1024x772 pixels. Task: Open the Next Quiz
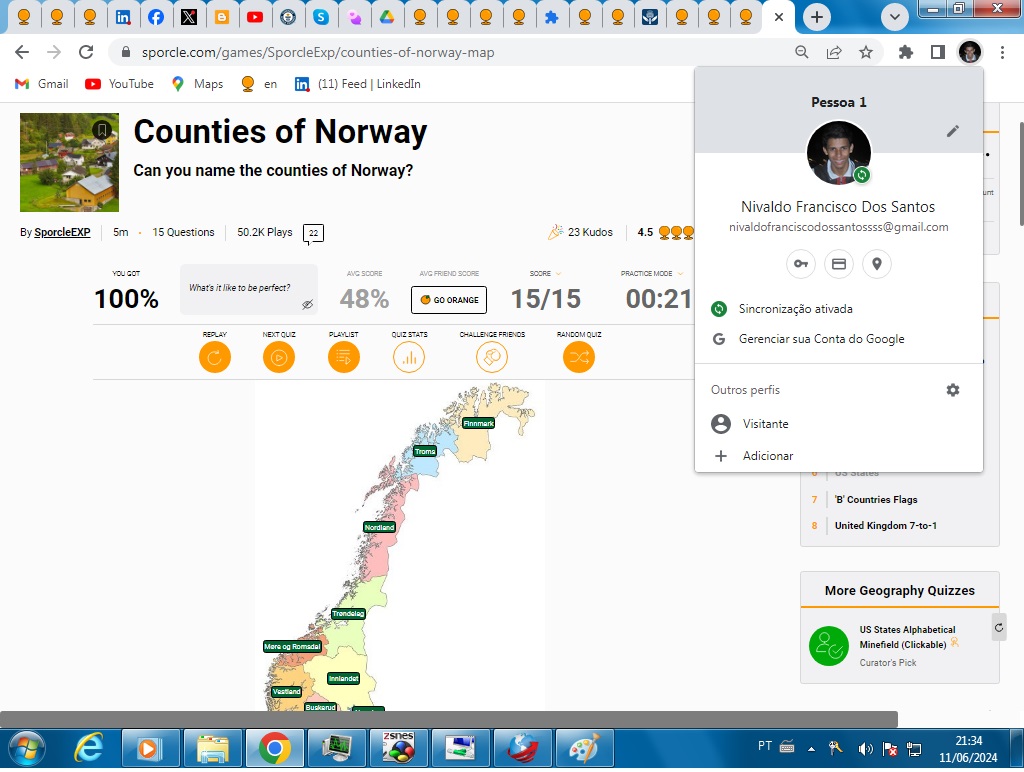pyautogui.click(x=278, y=356)
